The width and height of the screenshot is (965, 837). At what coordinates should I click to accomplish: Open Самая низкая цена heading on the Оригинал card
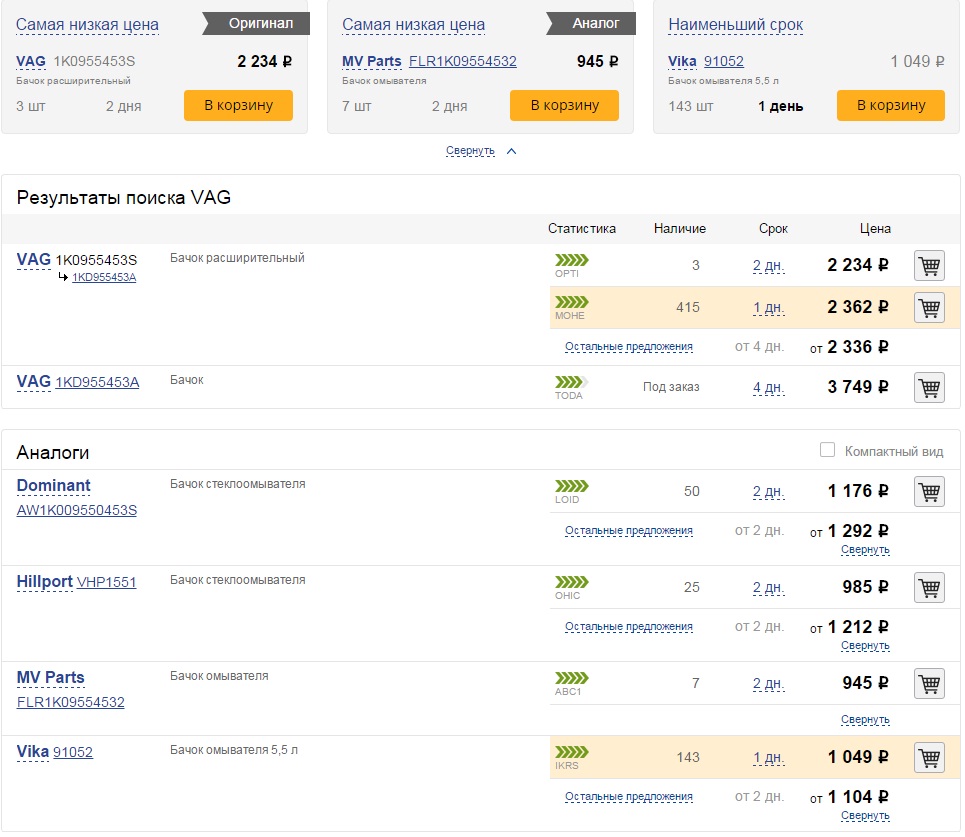[87, 25]
